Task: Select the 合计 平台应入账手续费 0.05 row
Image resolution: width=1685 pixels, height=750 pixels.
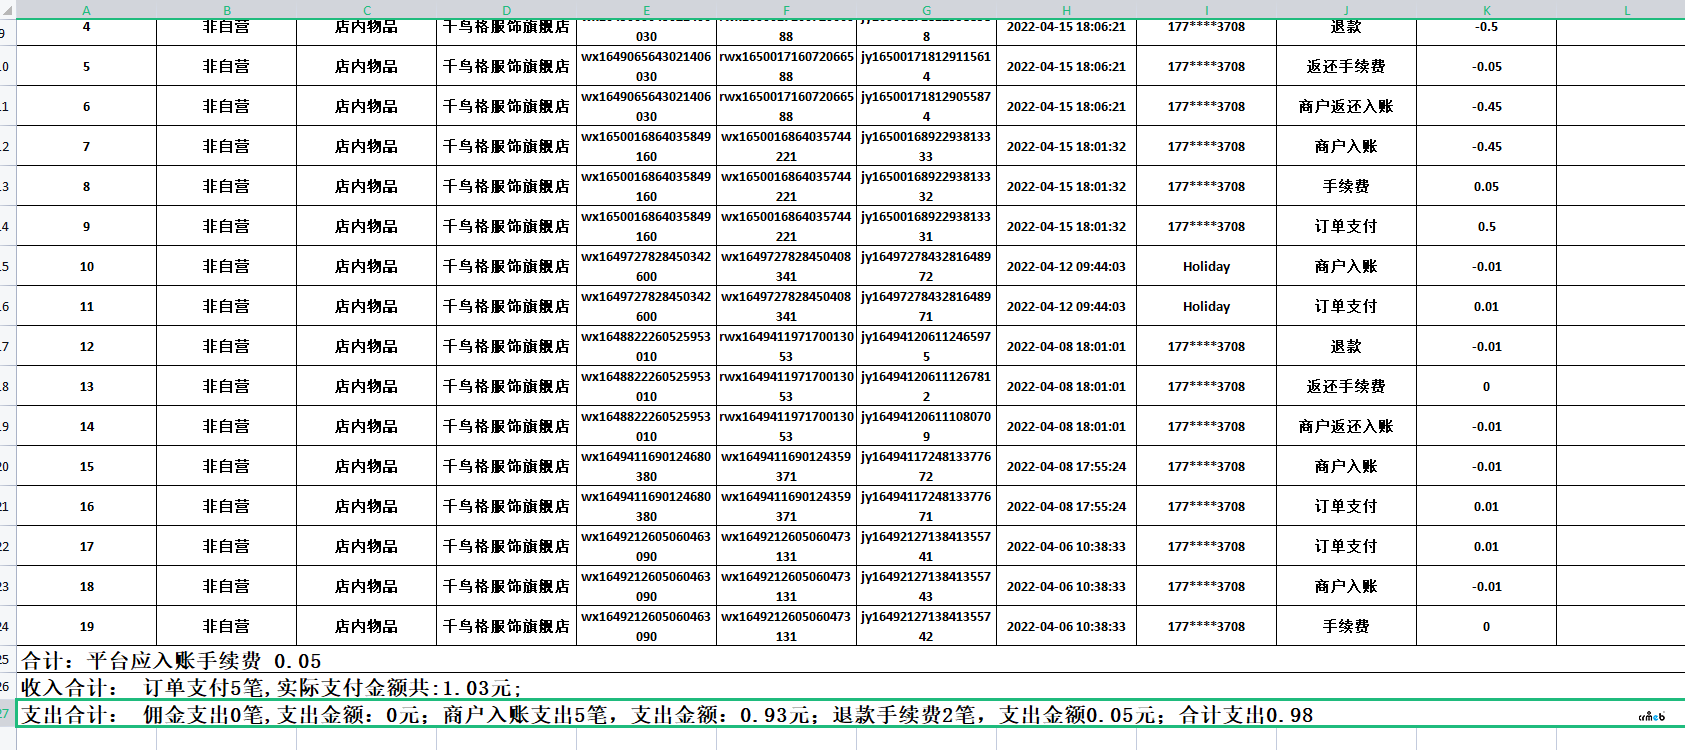Action: coord(172,661)
